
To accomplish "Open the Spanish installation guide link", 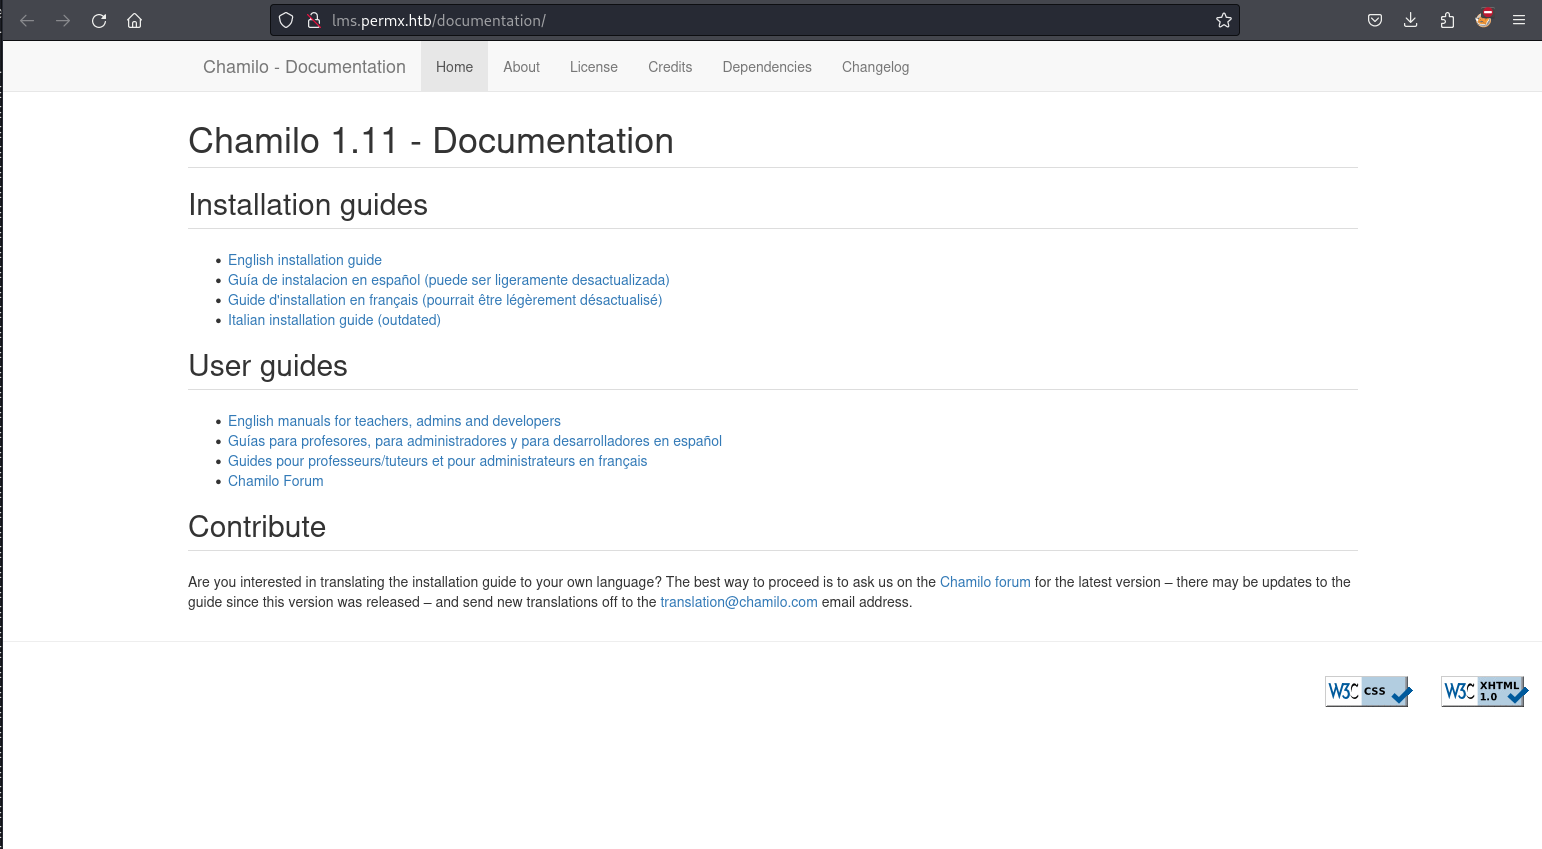I will [449, 280].
